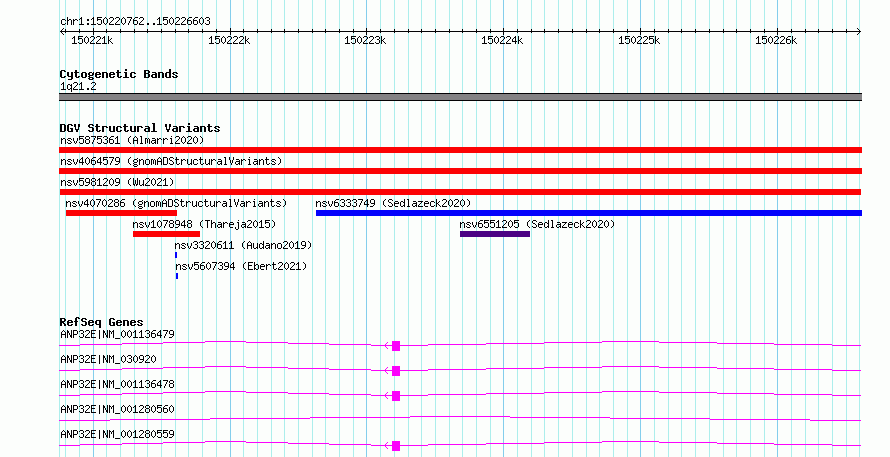
Task: Click the 150226k ruler tick label
Action: coord(775,40)
